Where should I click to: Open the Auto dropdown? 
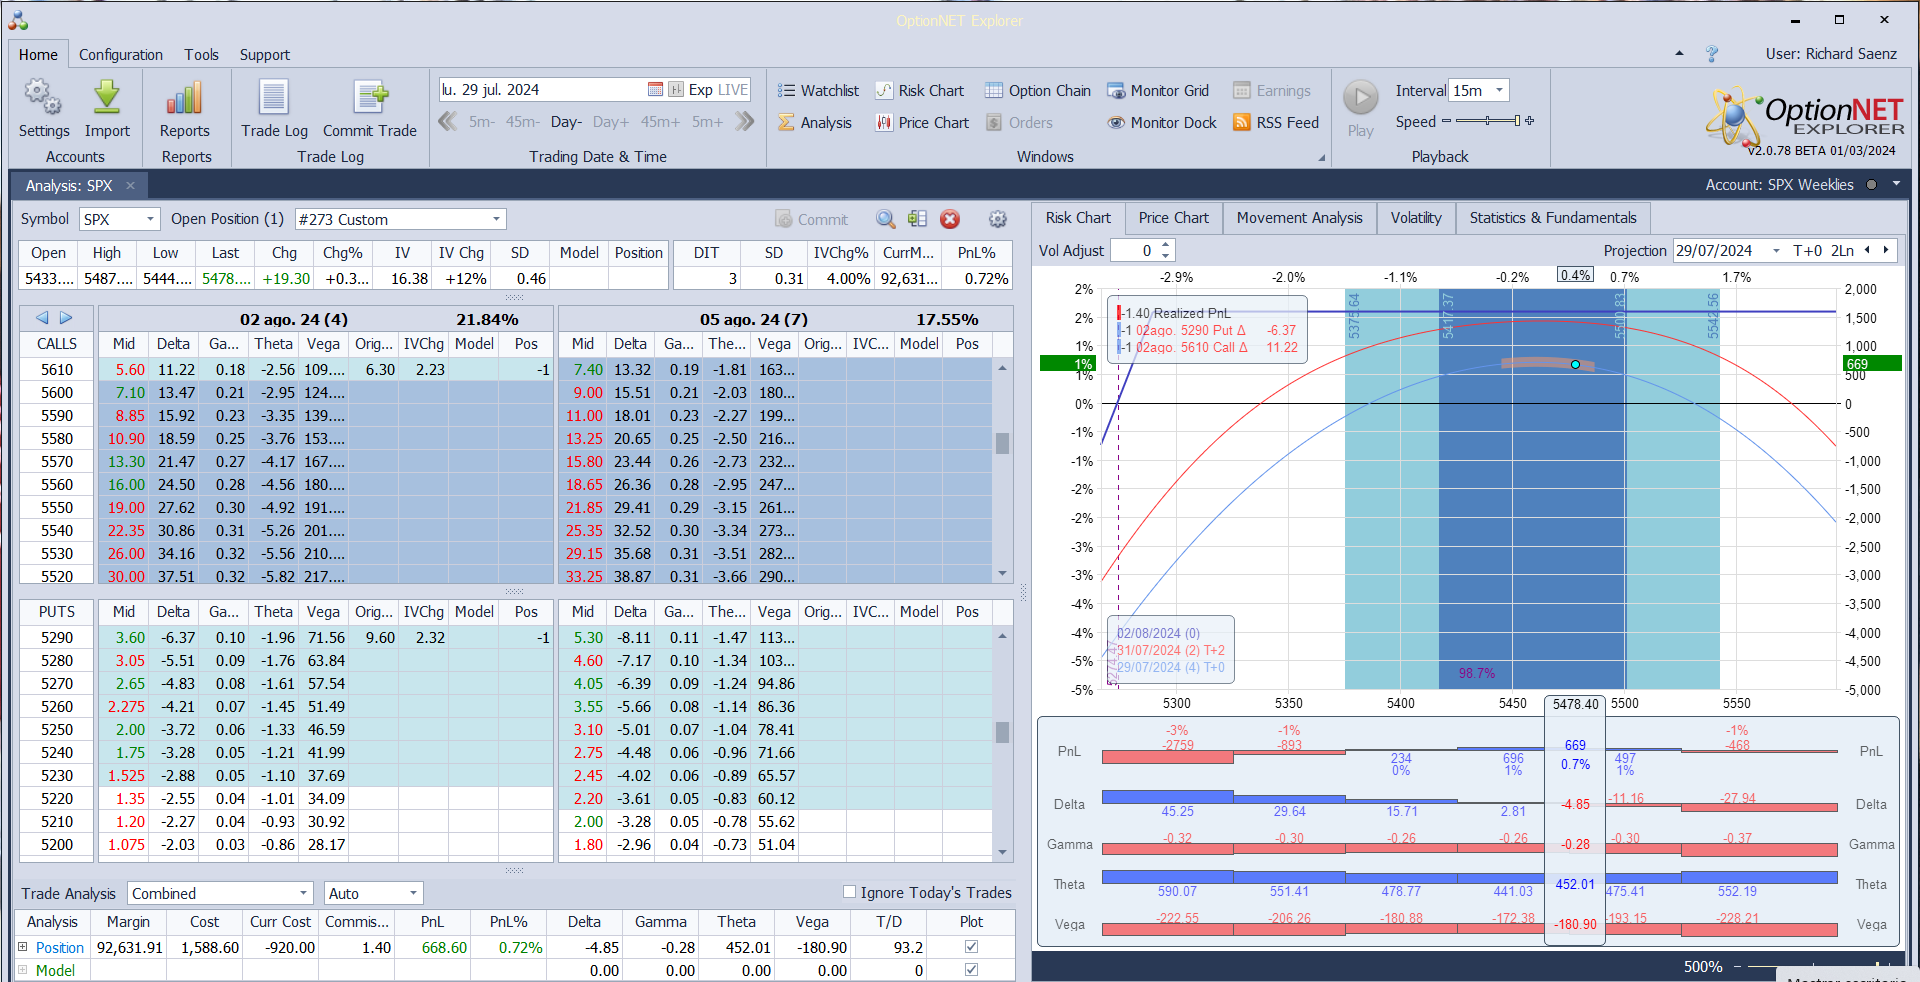[413, 893]
